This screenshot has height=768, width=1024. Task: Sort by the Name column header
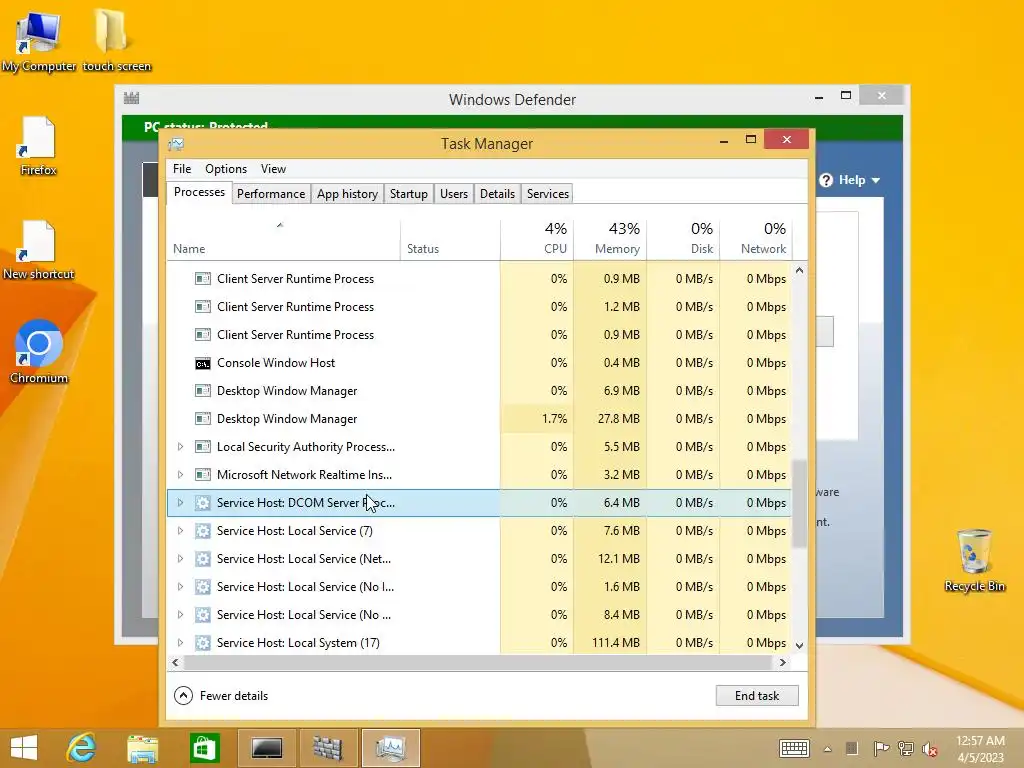coord(283,238)
